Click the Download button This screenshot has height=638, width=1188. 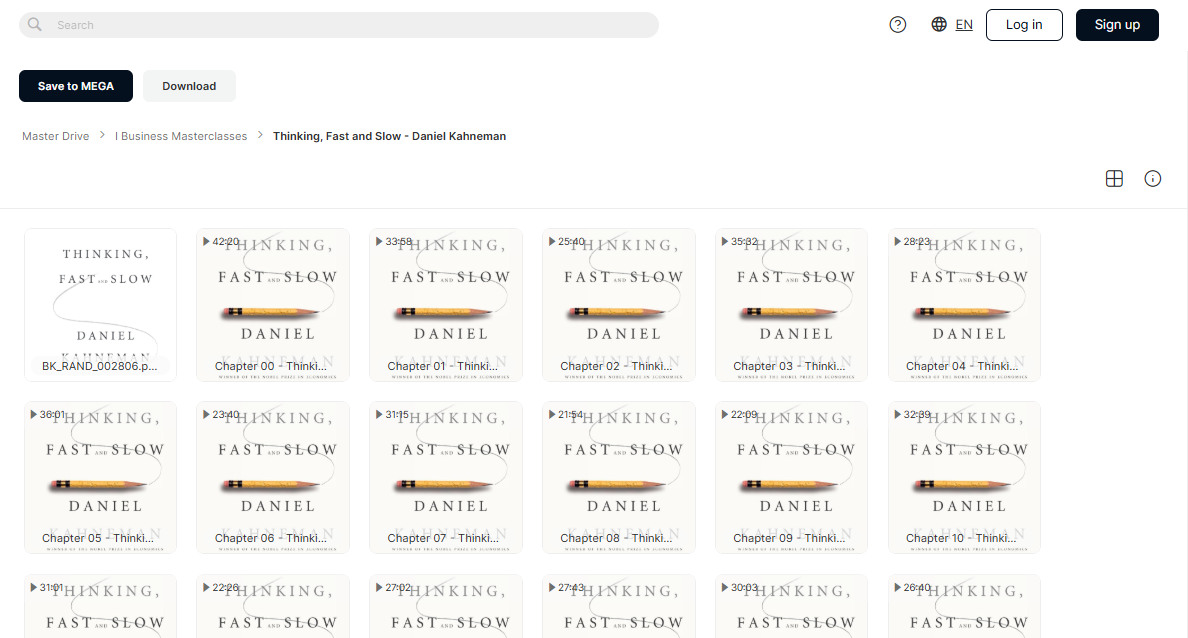[189, 86]
